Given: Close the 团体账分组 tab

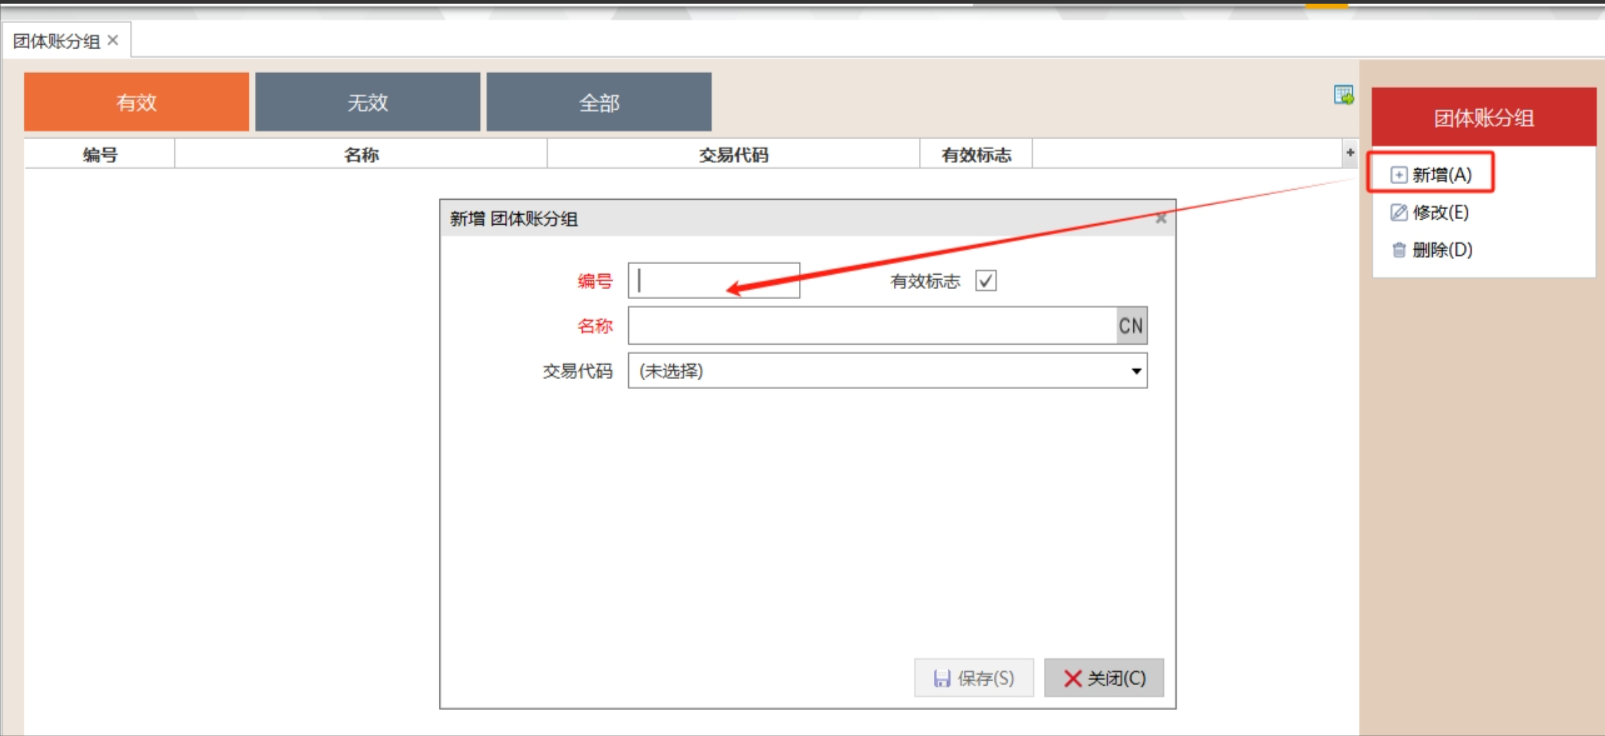Looking at the screenshot, I should 113,40.
